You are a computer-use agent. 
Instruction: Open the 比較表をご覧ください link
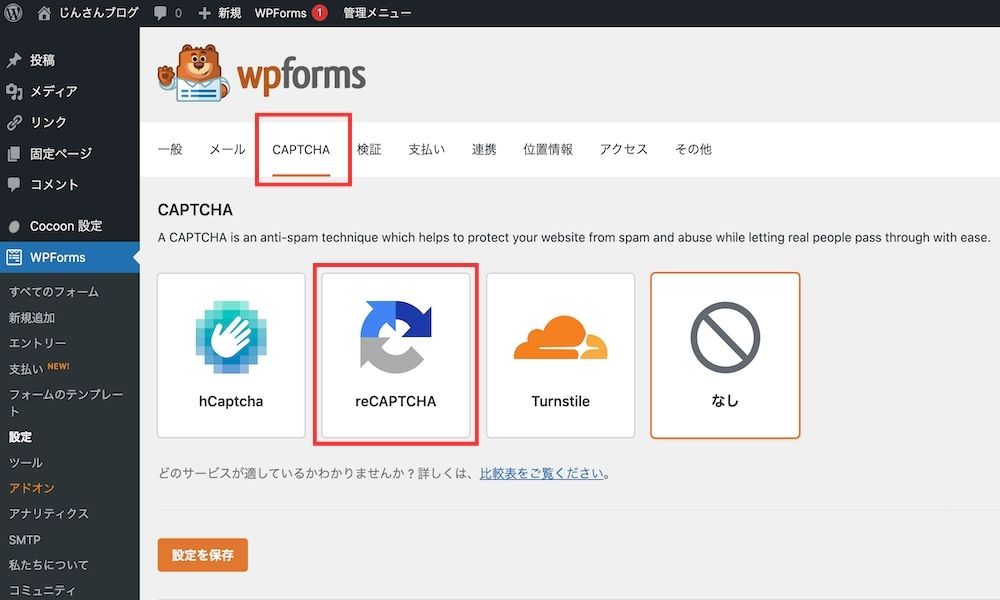[x=541, y=474]
